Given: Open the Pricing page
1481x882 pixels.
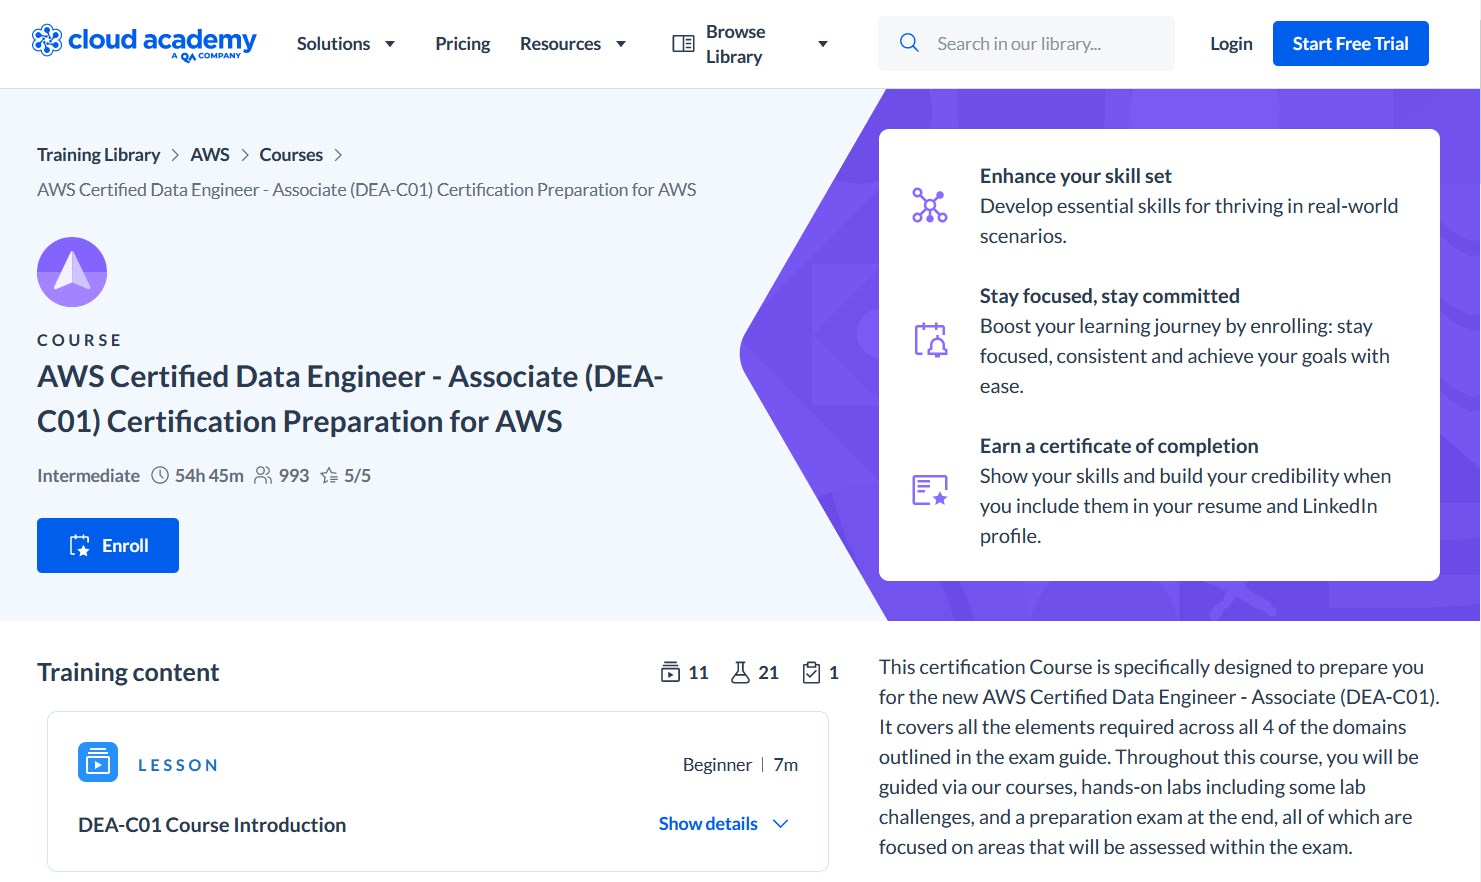Looking at the screenshot, I should [x=462, y=43].
